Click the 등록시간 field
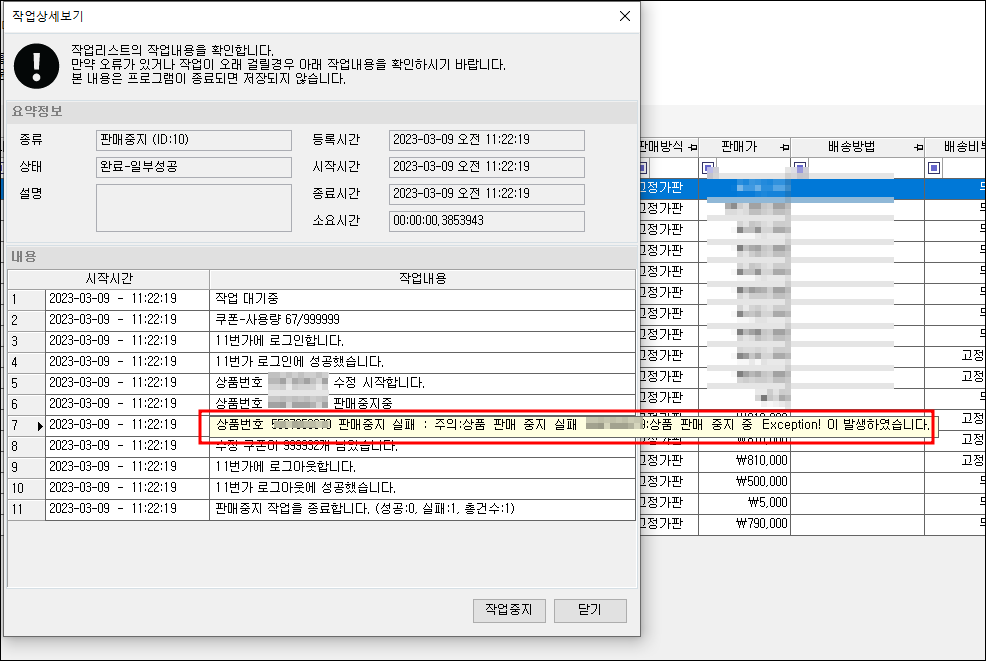The width and height of the screenshot is (986, 661). 487,140
